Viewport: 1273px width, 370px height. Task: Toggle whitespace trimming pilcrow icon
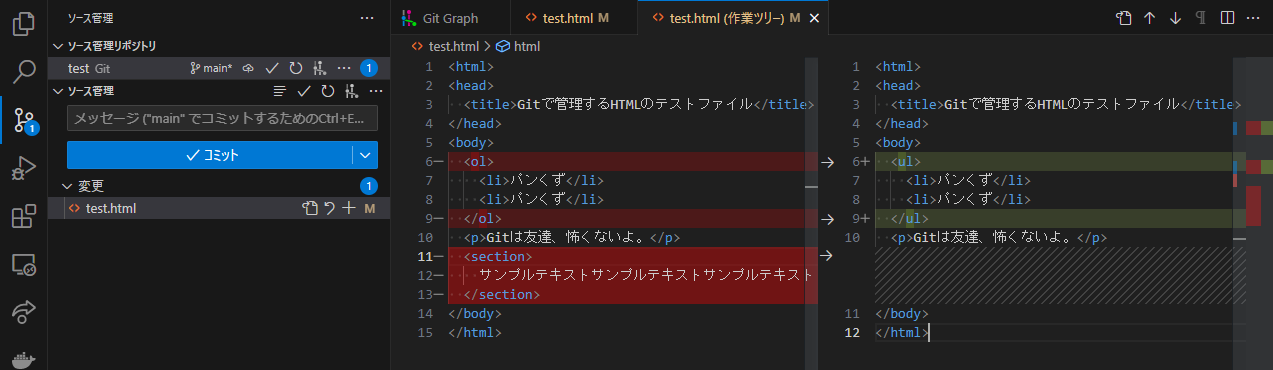tap(1201, 18)
